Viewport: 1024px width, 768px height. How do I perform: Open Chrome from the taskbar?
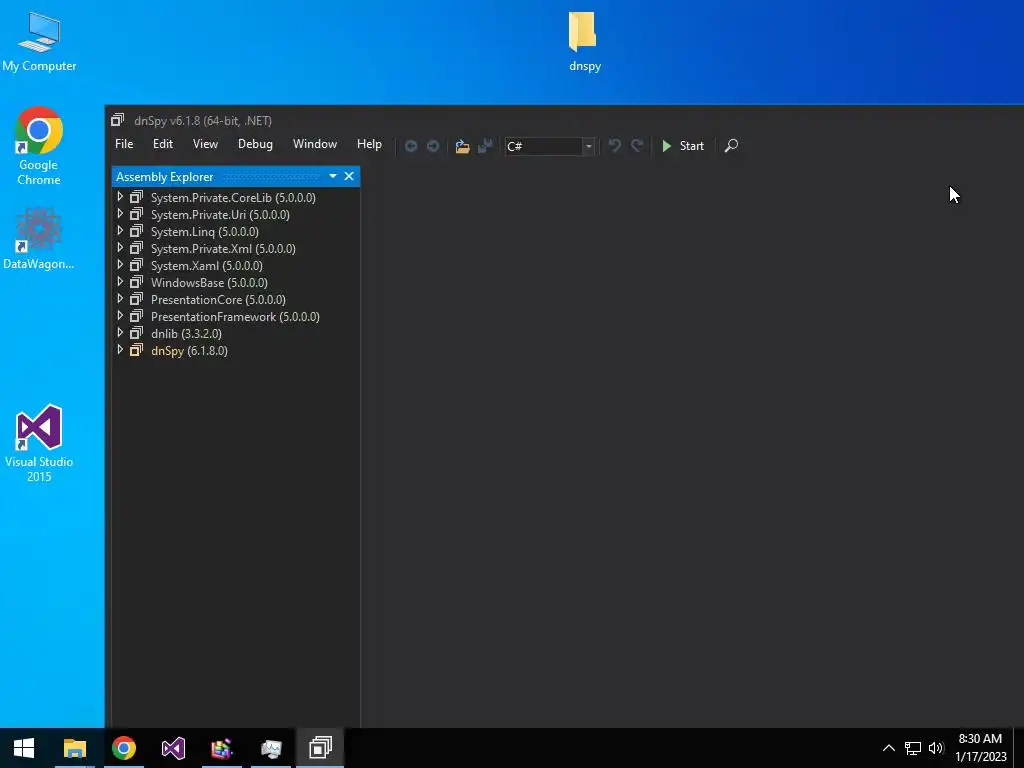point(123,748)
